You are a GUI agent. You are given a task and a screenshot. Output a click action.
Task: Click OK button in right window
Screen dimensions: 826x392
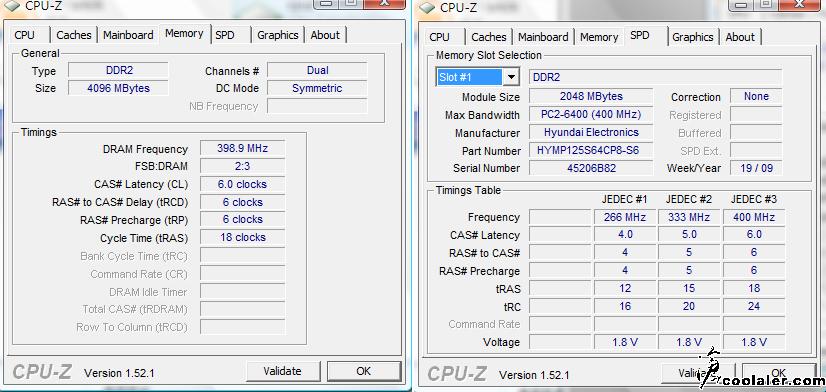pos(779,373)
